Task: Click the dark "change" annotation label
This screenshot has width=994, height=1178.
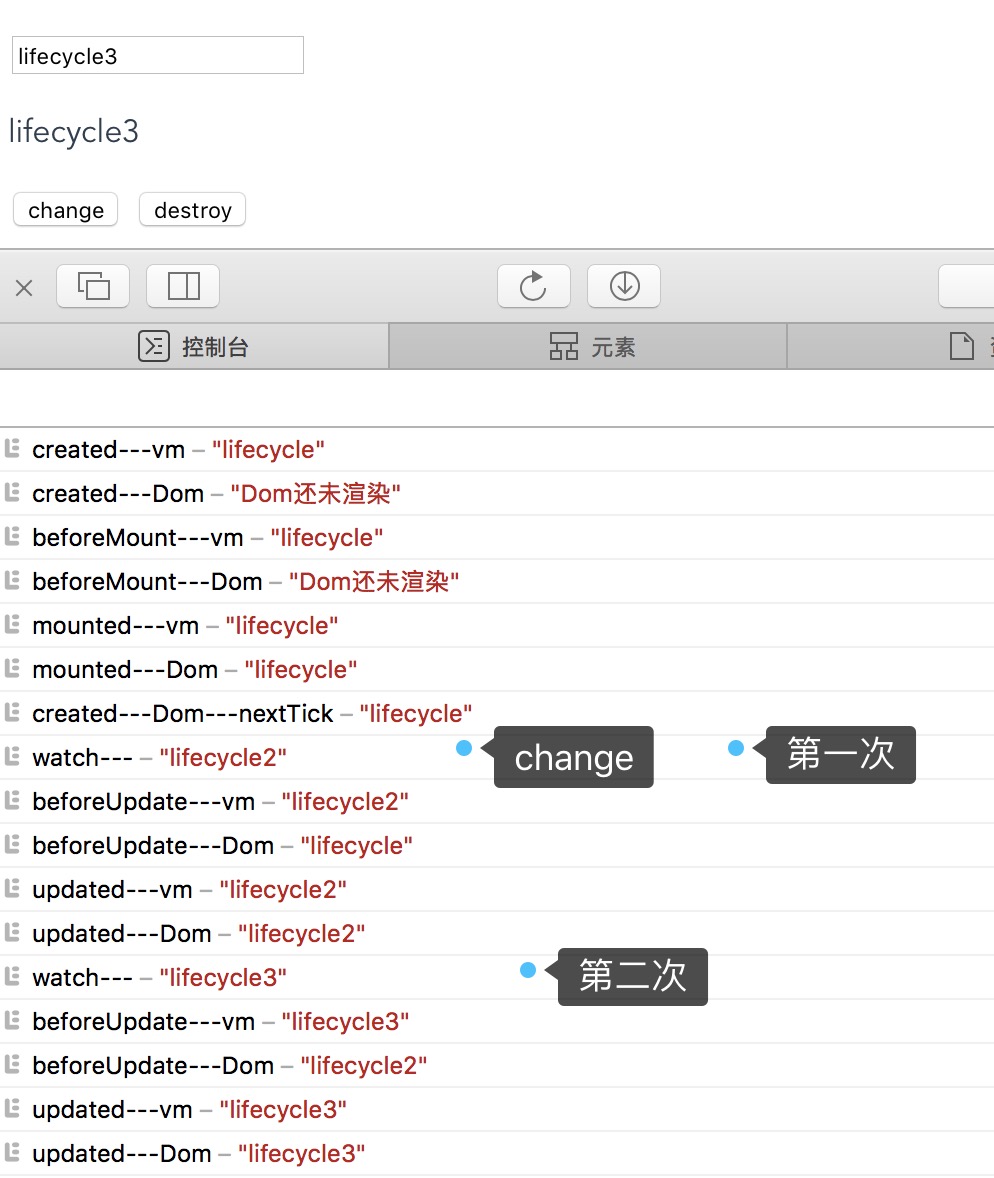Action: click(x=573, y=758)
